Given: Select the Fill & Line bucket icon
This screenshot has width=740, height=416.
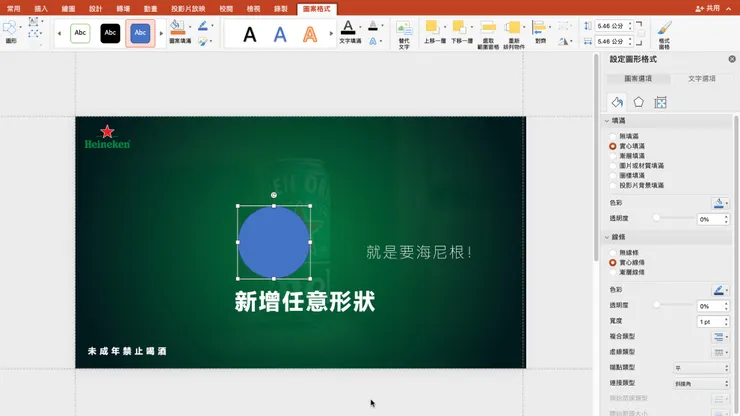Looking at the screenshot, I should tap(617, 102).
